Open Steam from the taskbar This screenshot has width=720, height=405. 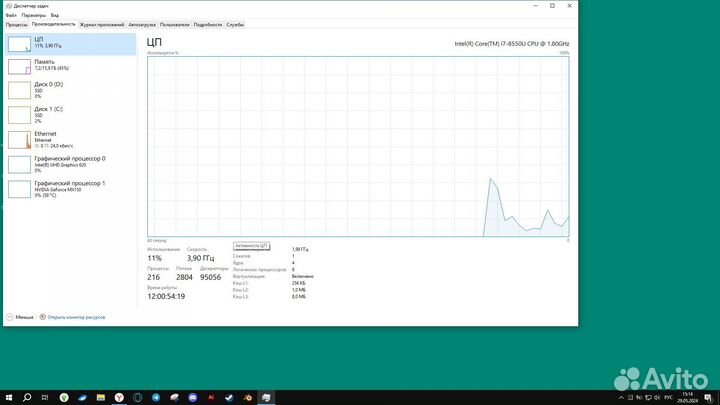(229, 398)
